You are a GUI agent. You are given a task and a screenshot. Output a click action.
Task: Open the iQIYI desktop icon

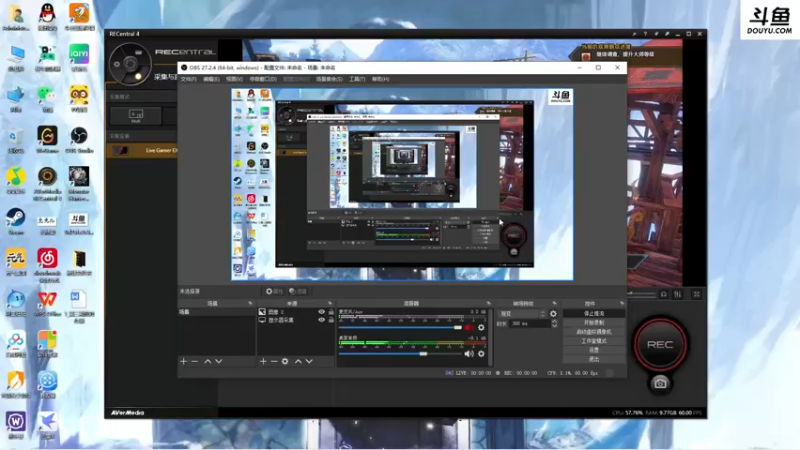pyautogui.click(x=79, y=57)
